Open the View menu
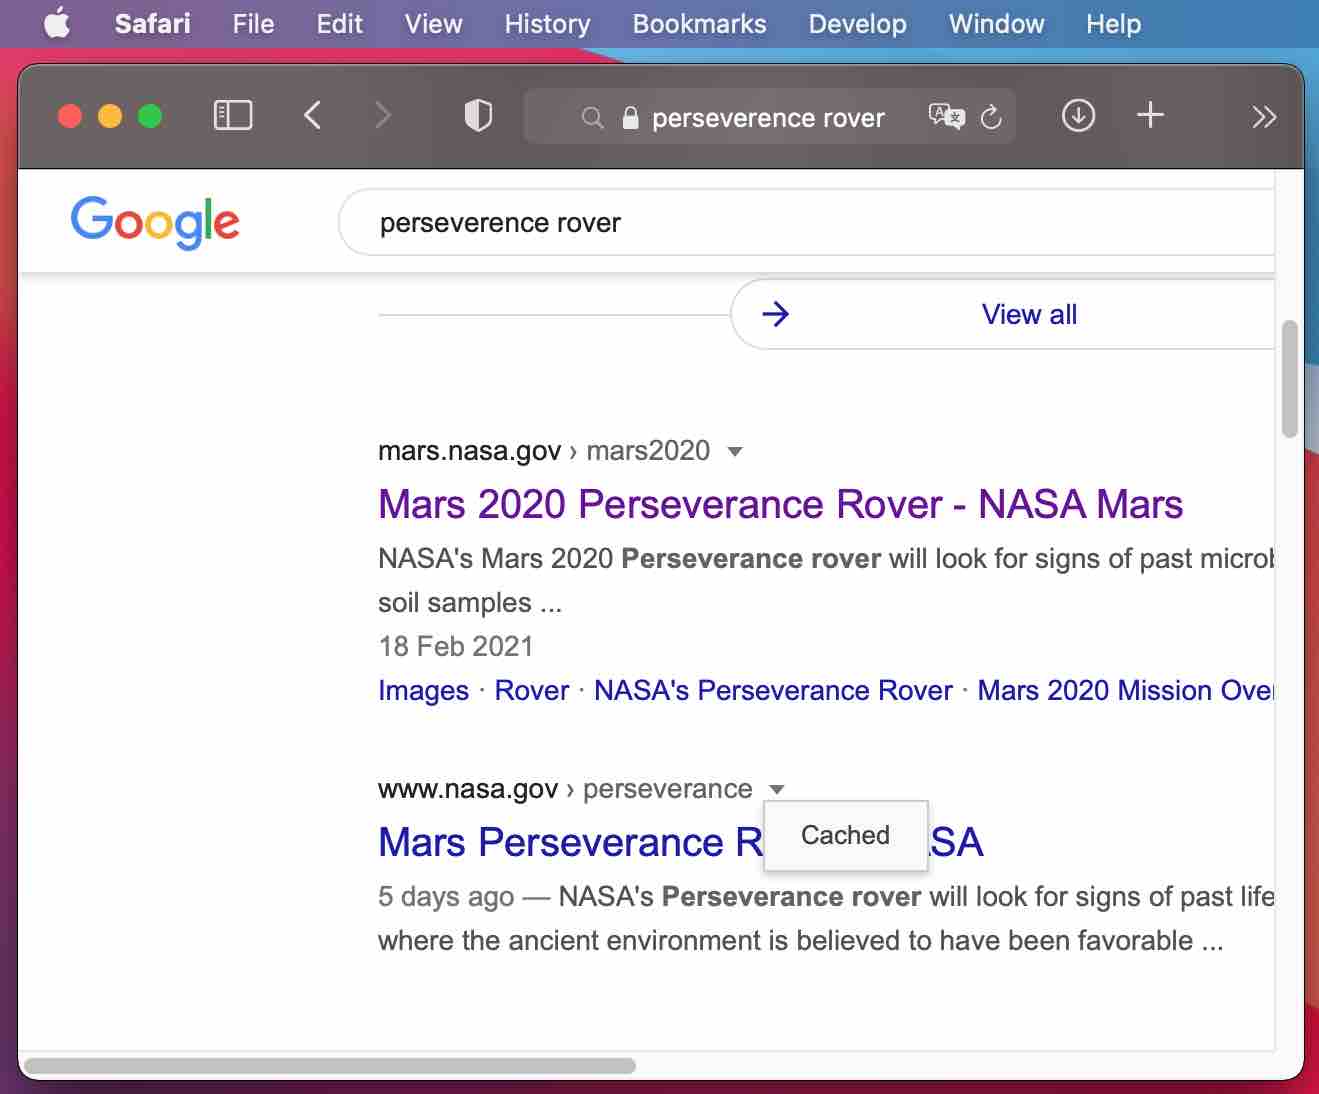The height and width of the screenshot is (1094, 1319). pos(433,24)
